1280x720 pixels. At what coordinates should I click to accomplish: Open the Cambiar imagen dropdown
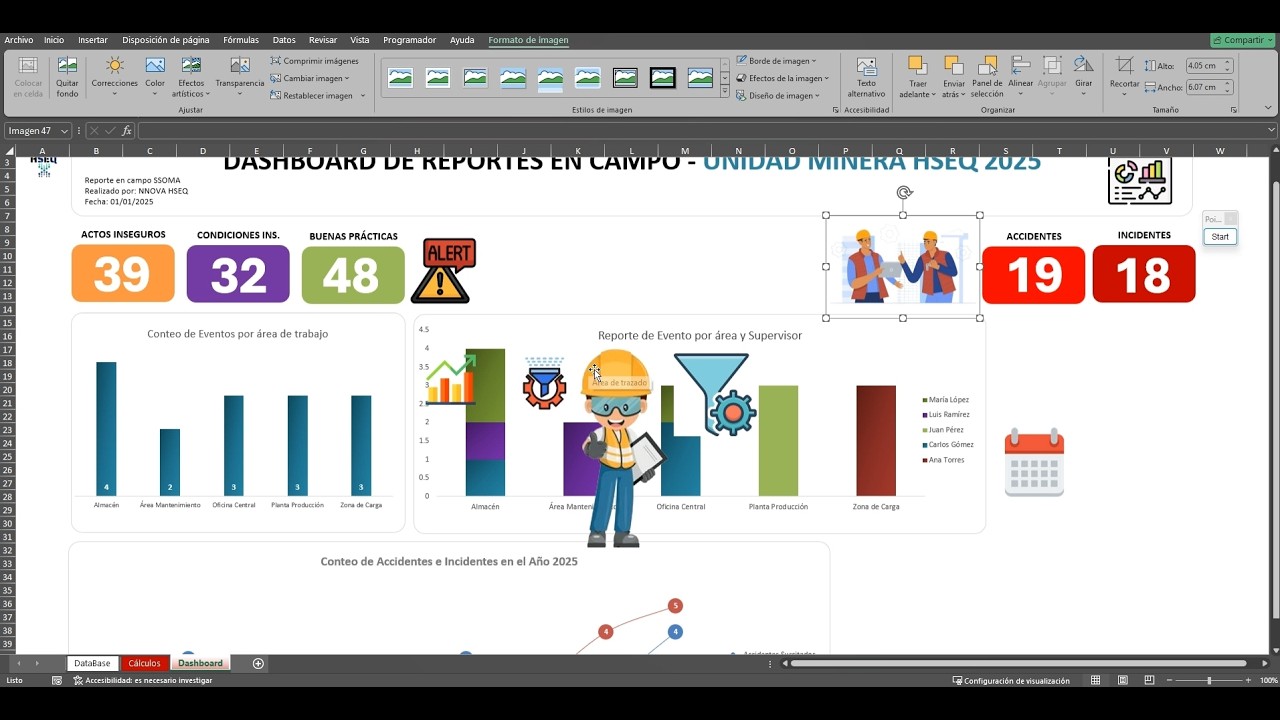click(310, 78)
